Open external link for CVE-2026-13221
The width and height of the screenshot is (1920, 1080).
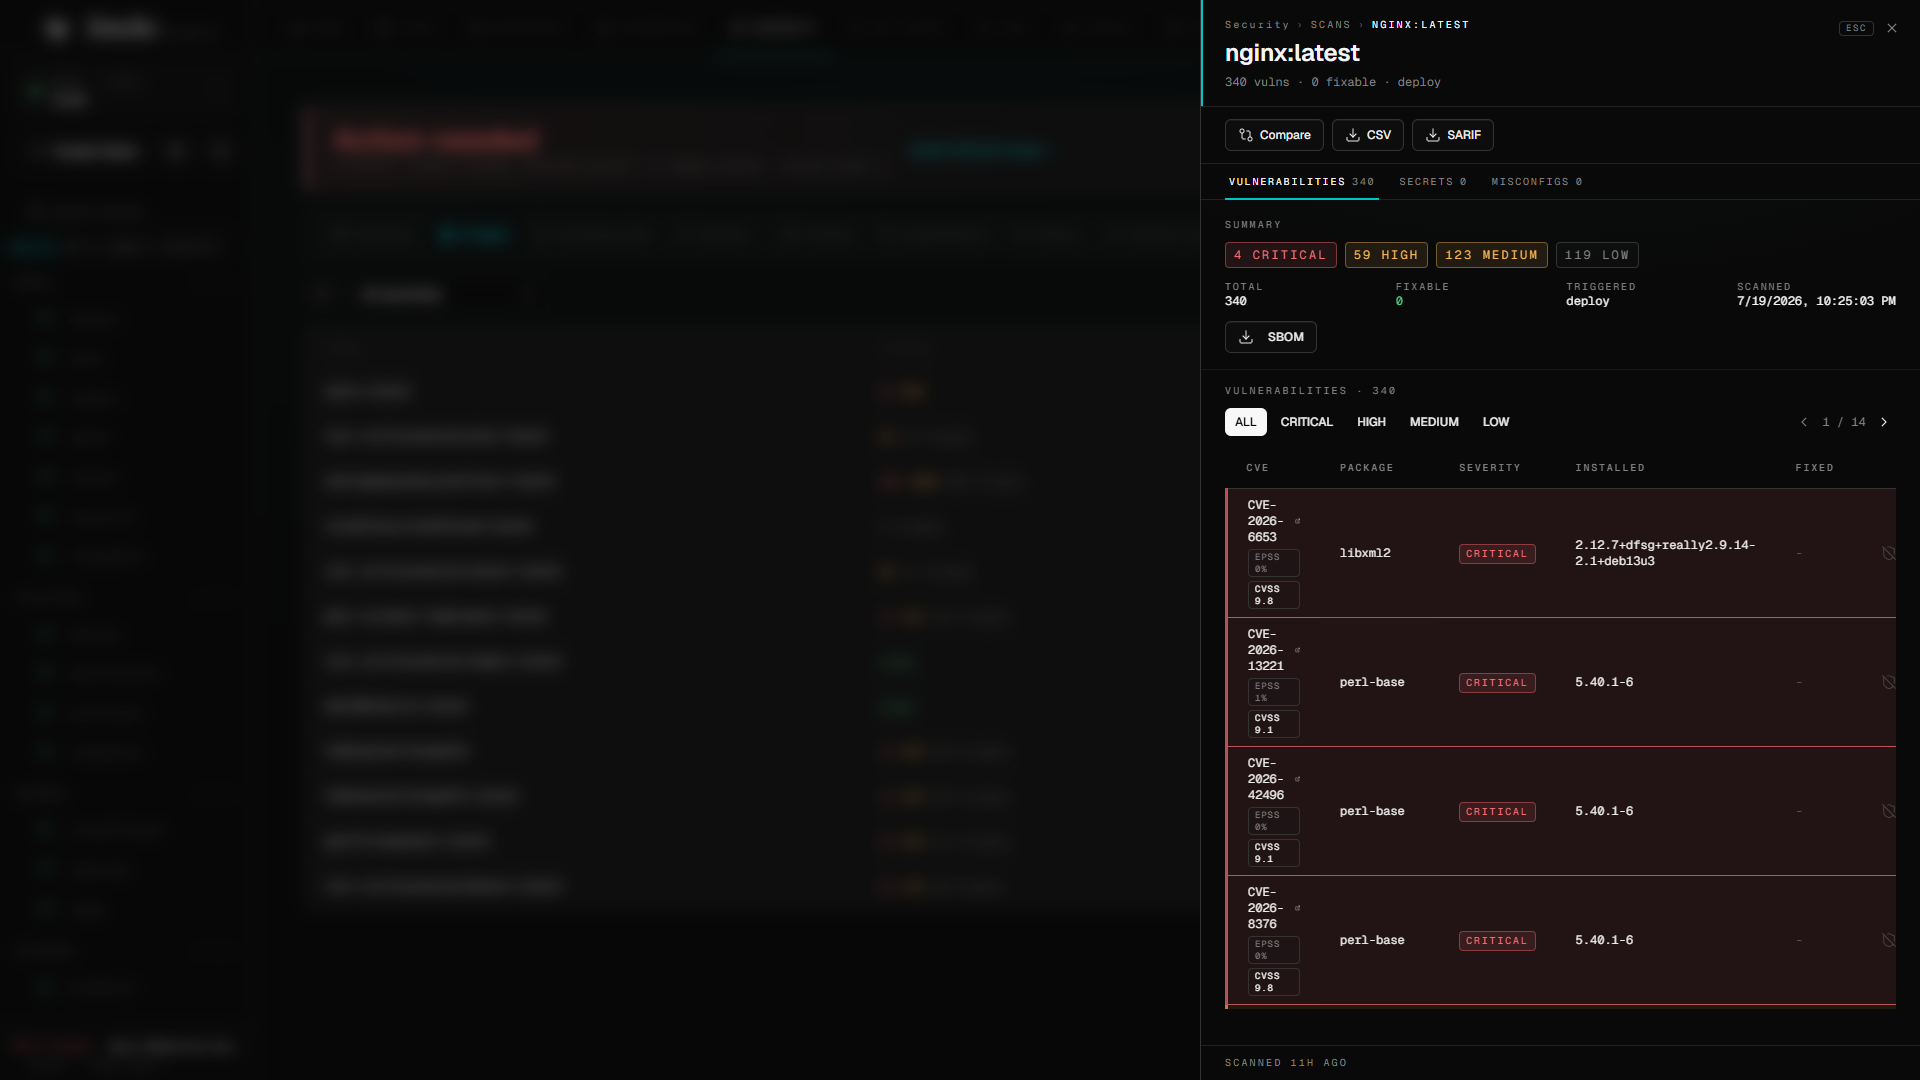point(1298,650)
